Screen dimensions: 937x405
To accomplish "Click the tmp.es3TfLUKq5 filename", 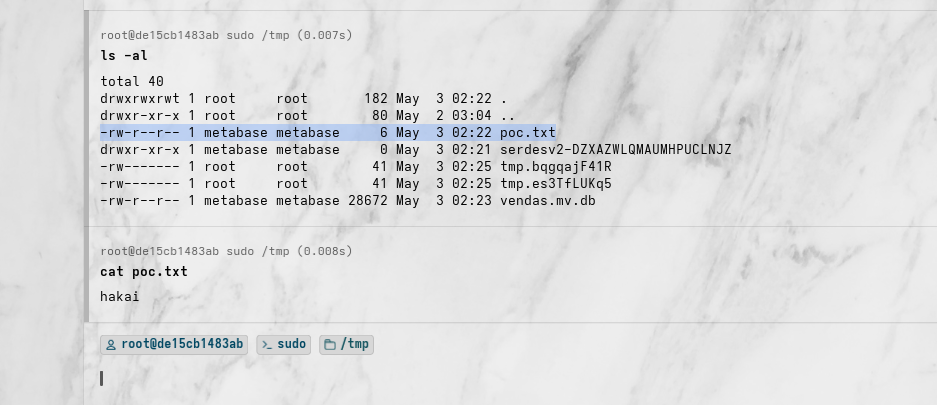I will click(x=556, y=183).
